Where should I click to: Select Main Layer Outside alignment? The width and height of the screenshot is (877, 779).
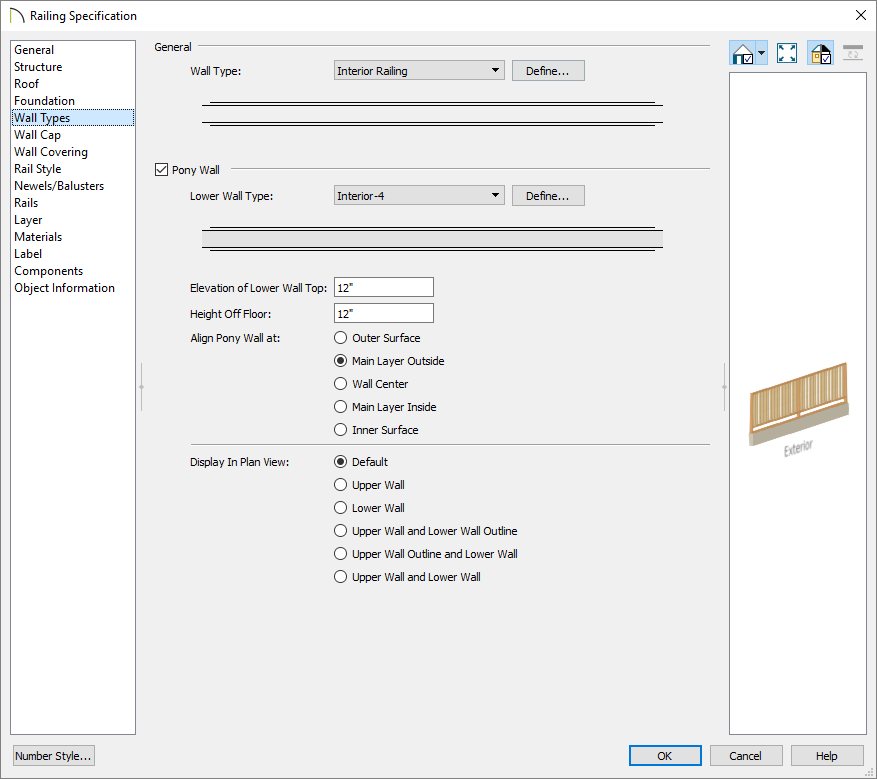point(341,361)
